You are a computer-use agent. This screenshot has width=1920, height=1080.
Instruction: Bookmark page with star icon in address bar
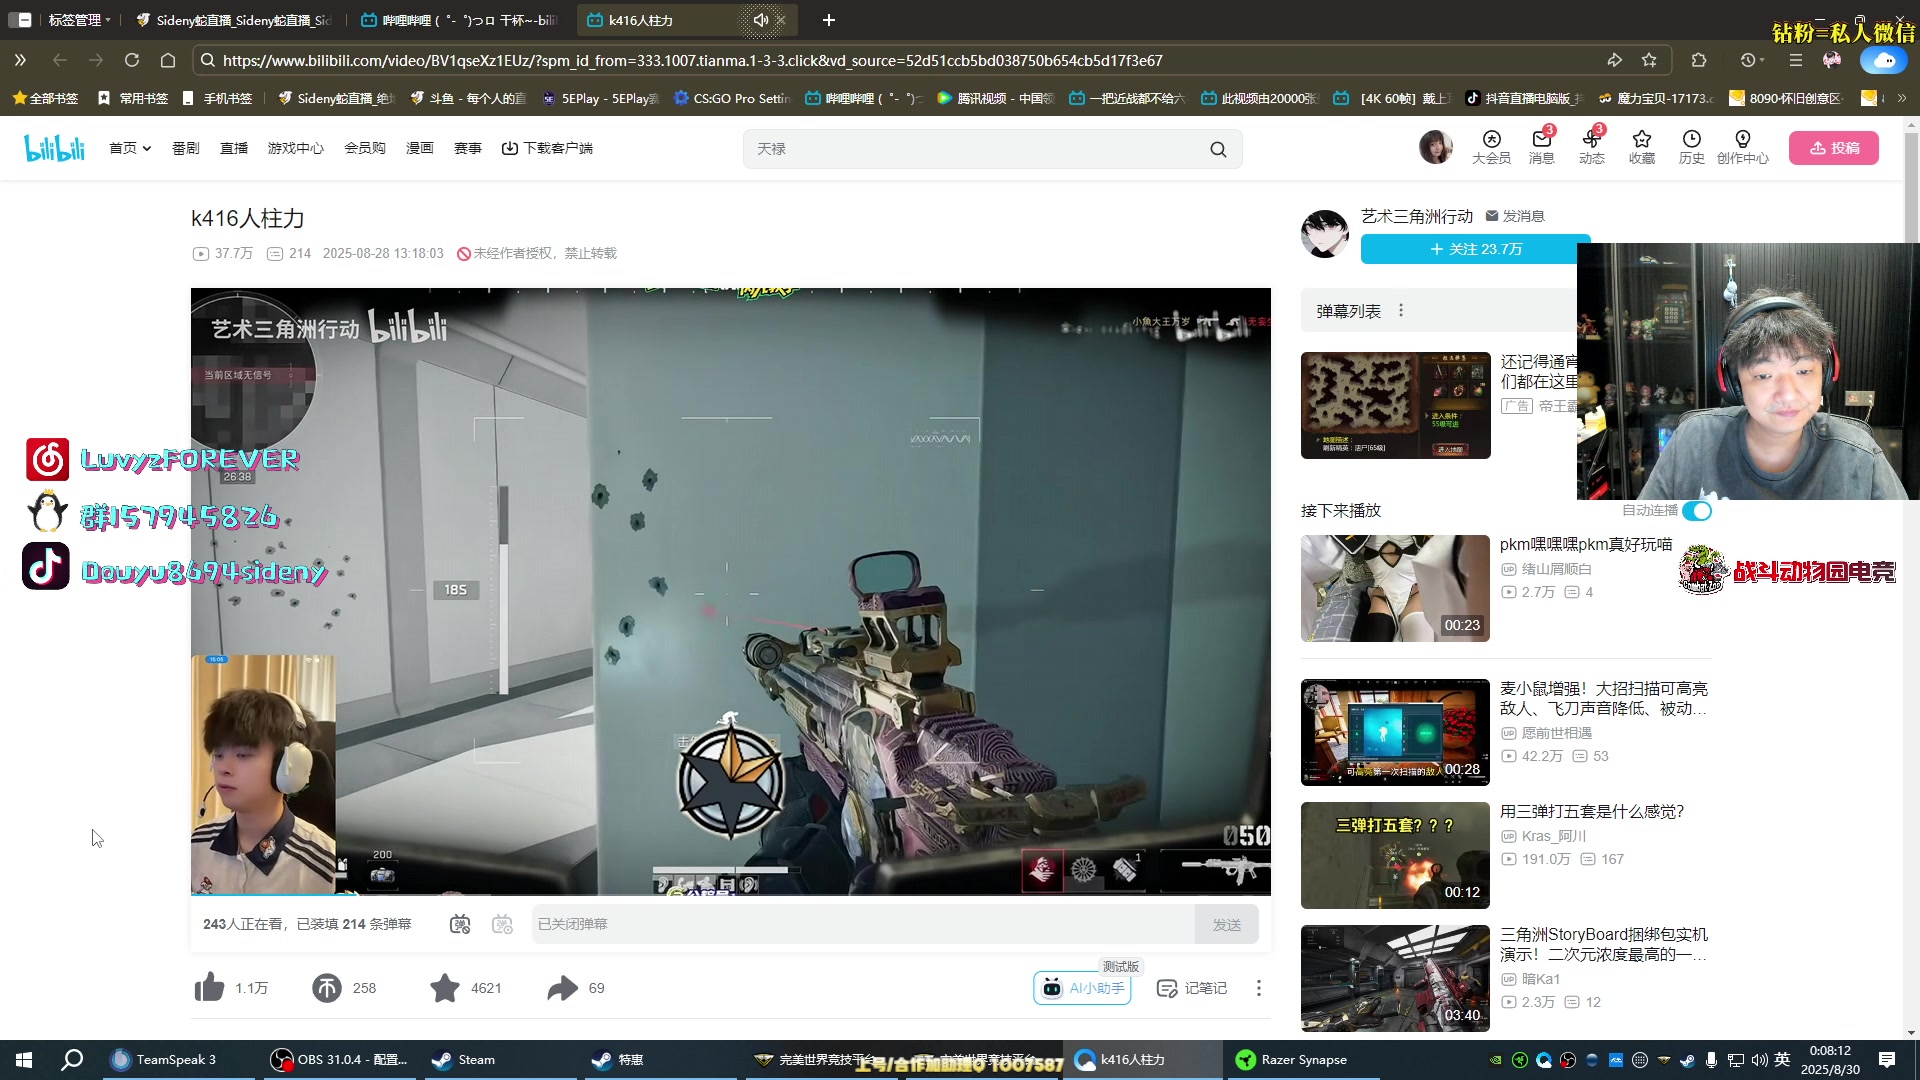pos(1649,60)
